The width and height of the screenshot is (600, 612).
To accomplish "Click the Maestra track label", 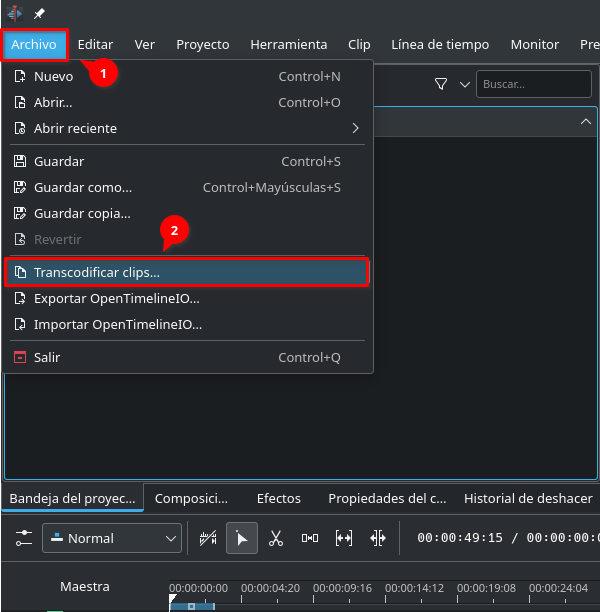I will tap(85, 586).
